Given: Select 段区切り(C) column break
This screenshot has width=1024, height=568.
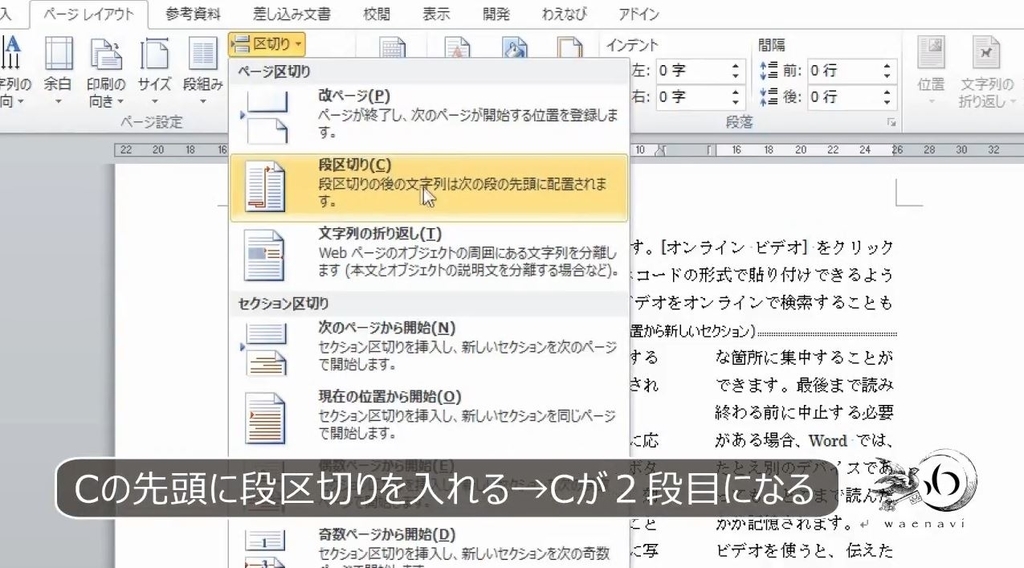Looking at the screenshot, I should [429, 188].
